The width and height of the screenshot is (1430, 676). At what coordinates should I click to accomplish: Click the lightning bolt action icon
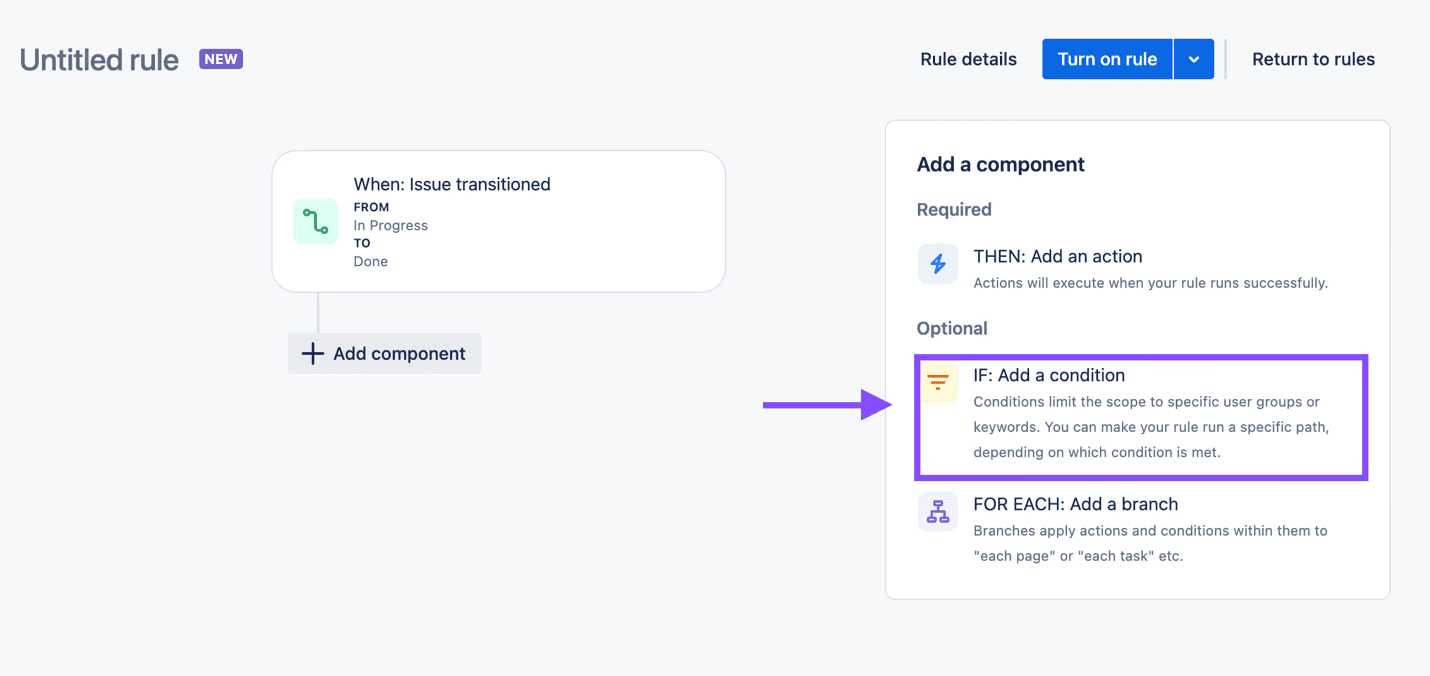937,263
